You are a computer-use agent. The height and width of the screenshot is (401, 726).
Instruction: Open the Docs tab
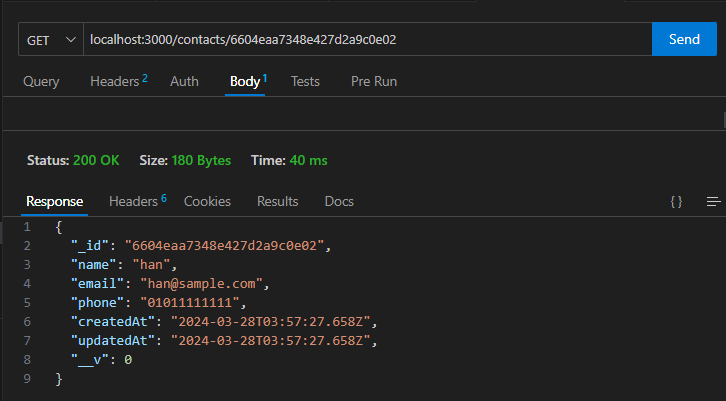pos(339,201)
